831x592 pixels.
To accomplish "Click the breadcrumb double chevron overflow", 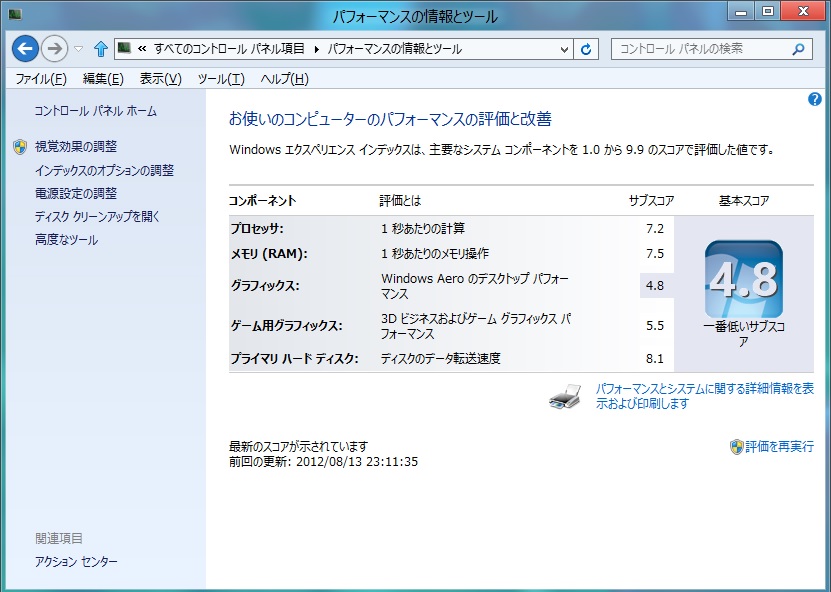I will click(x=142, y=49).
